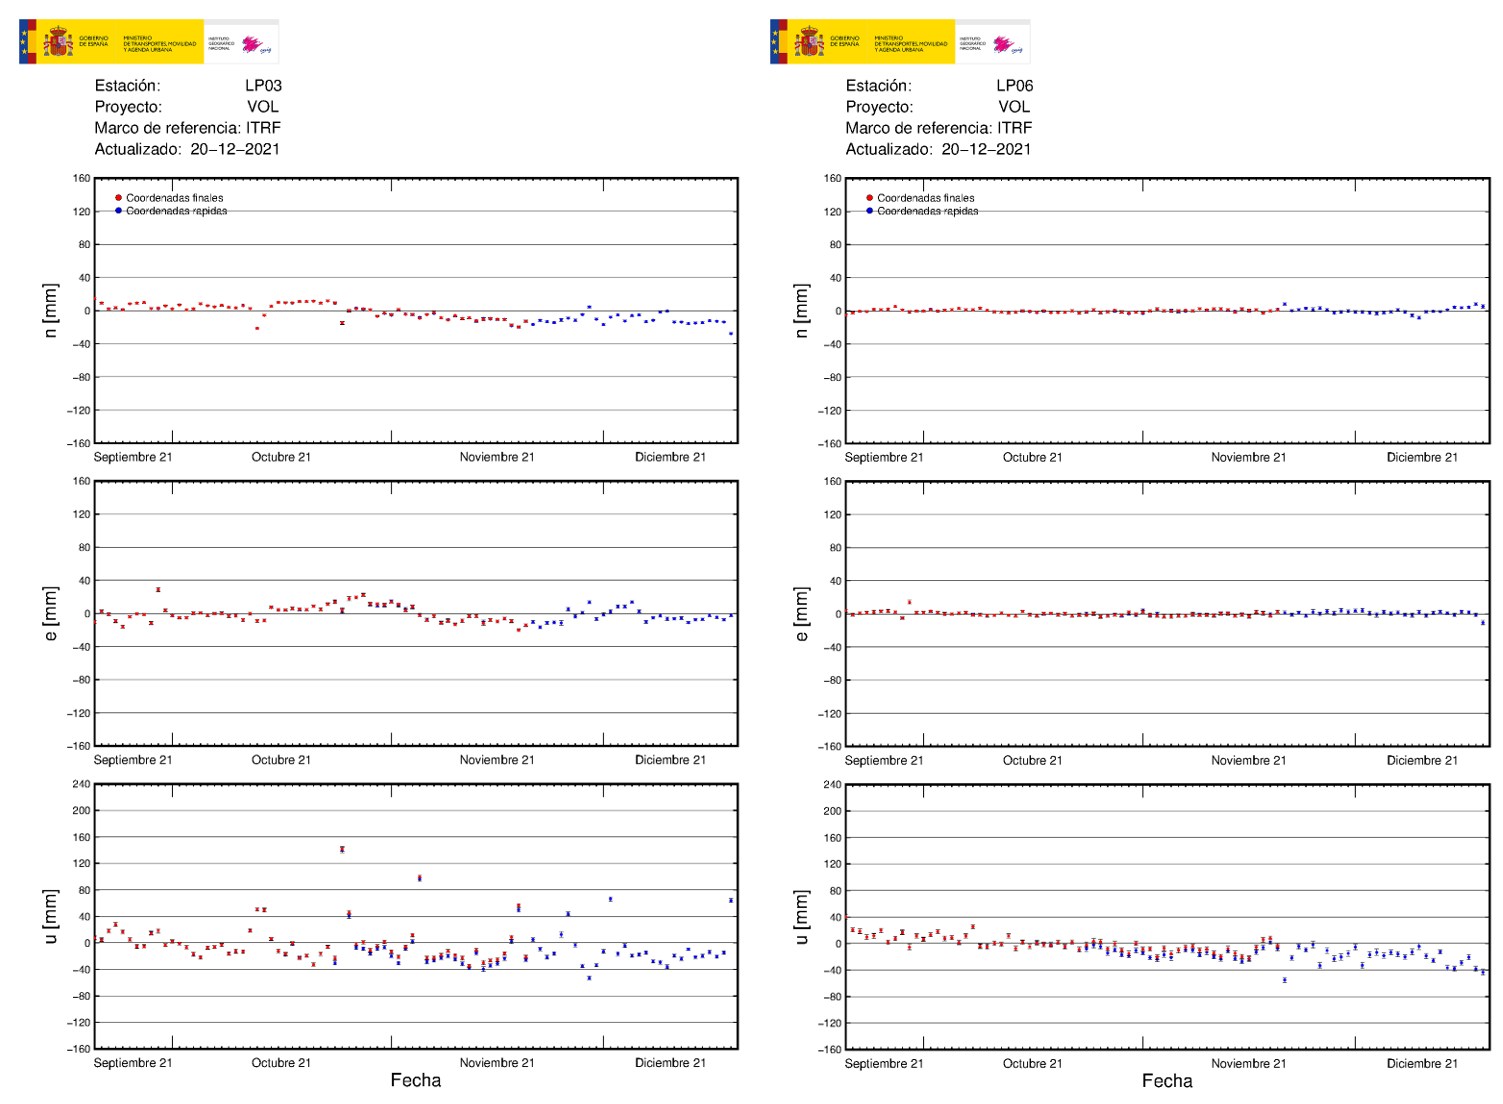Click red legend dot in LP06 north chart
The height and width of the screenshot is (1104, 1503).
tap(870, 198)
